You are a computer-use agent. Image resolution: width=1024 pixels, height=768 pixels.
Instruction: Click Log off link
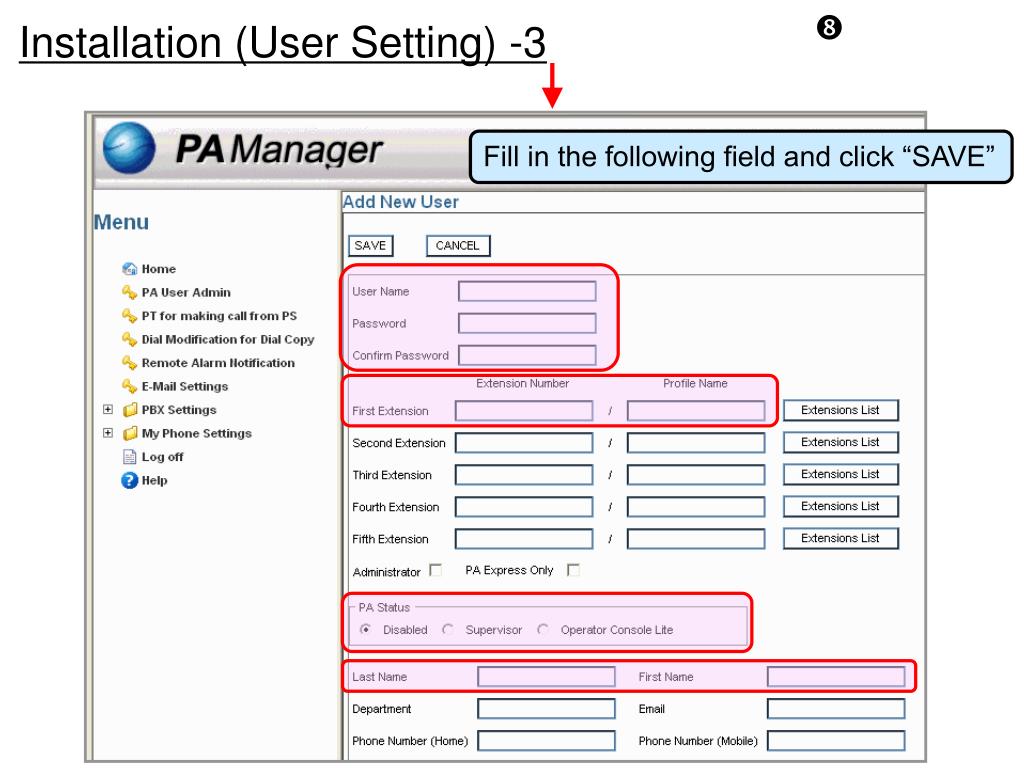163,456
